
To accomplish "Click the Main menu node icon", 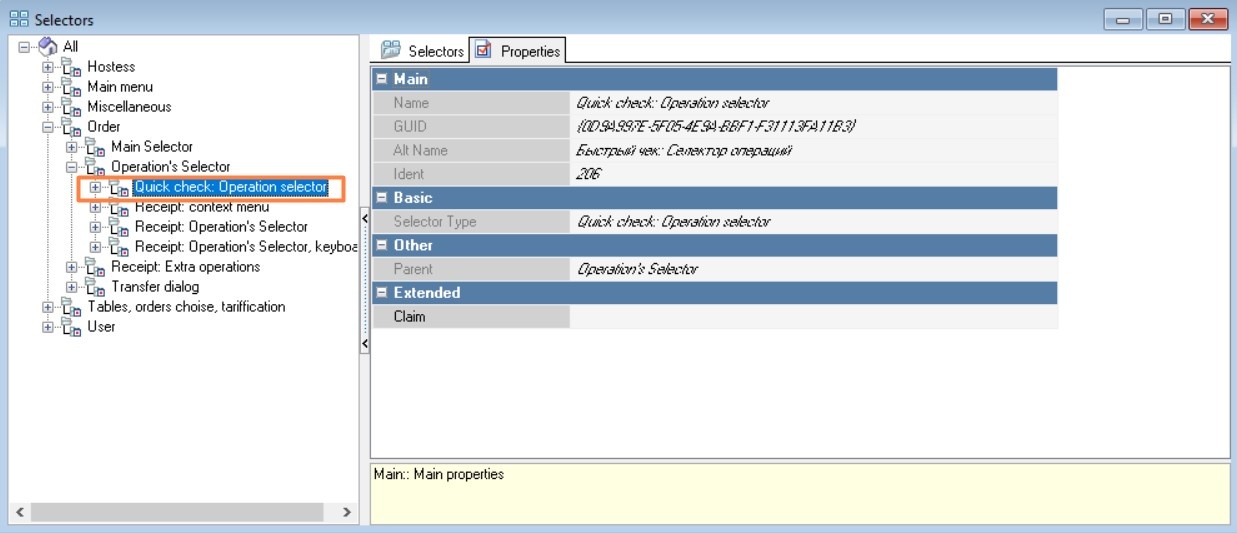I will pos(72,87).
